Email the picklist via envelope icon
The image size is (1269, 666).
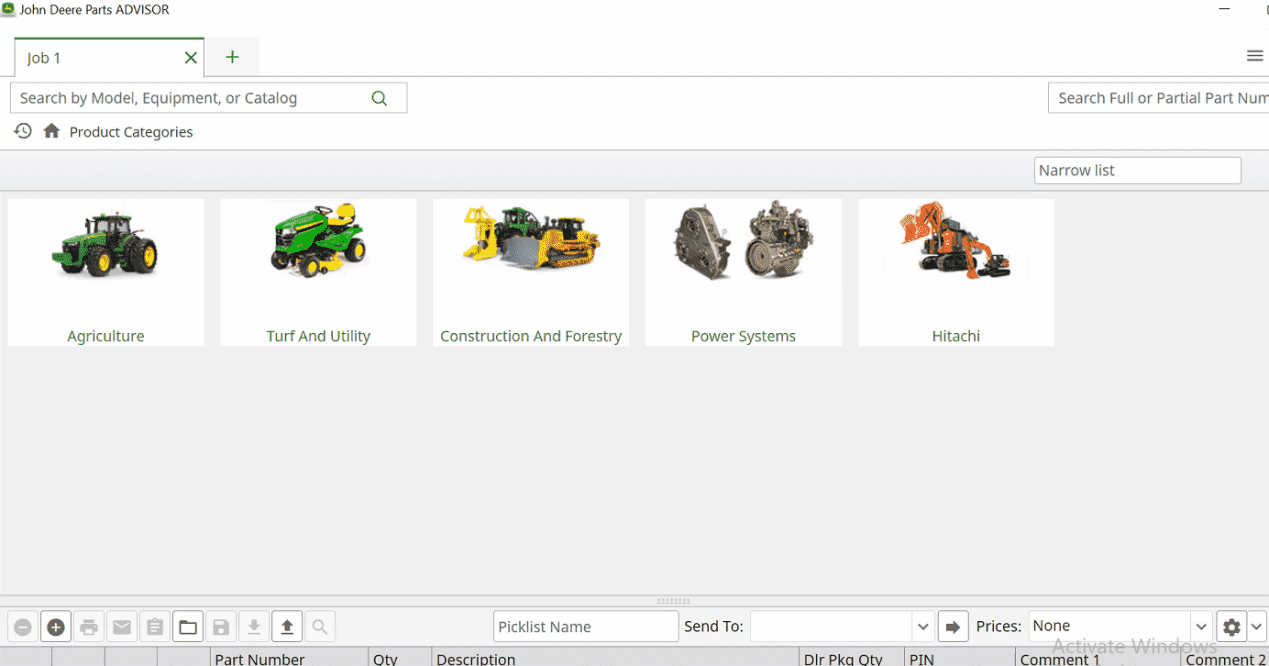point(122,627)
